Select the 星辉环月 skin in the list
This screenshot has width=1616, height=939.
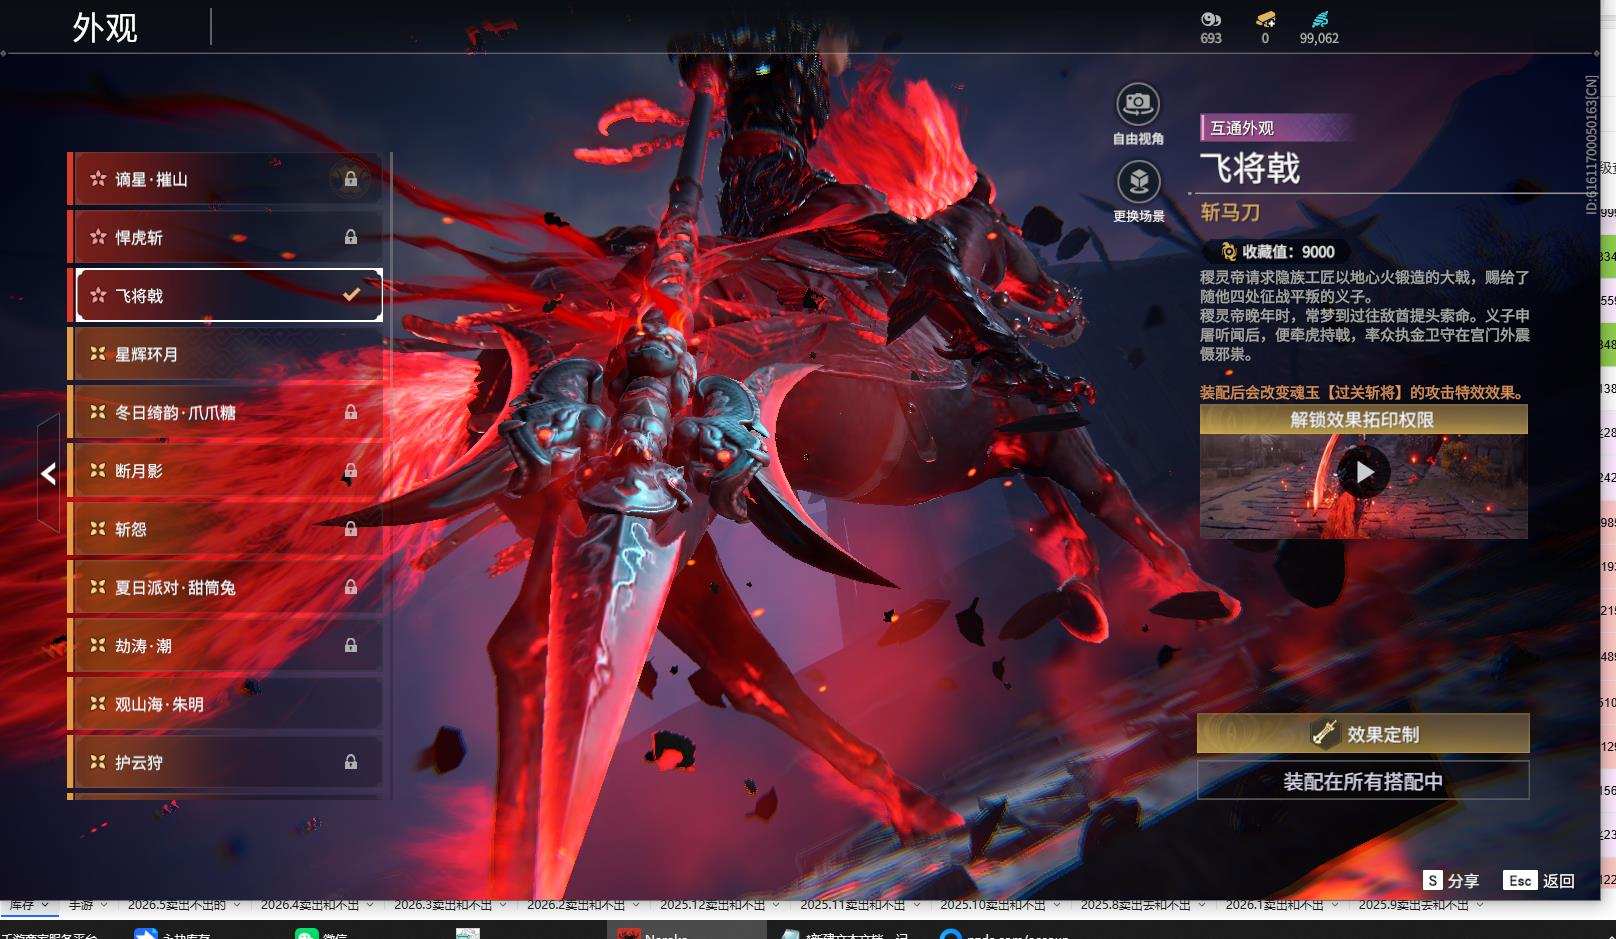point(226,354)
